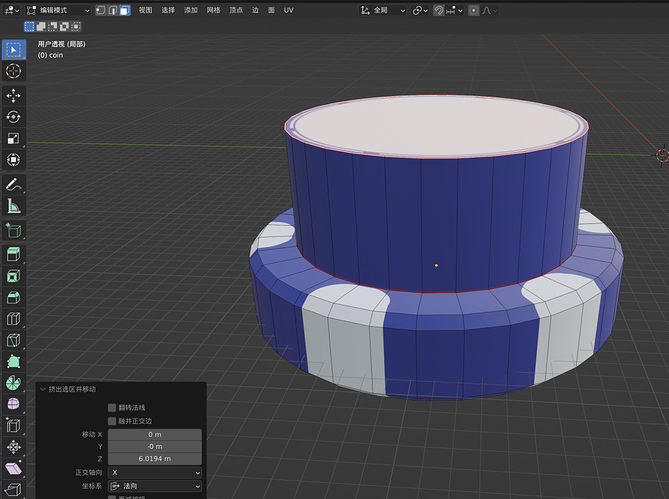Choose the Annotate pencil tool

[13, 185]
